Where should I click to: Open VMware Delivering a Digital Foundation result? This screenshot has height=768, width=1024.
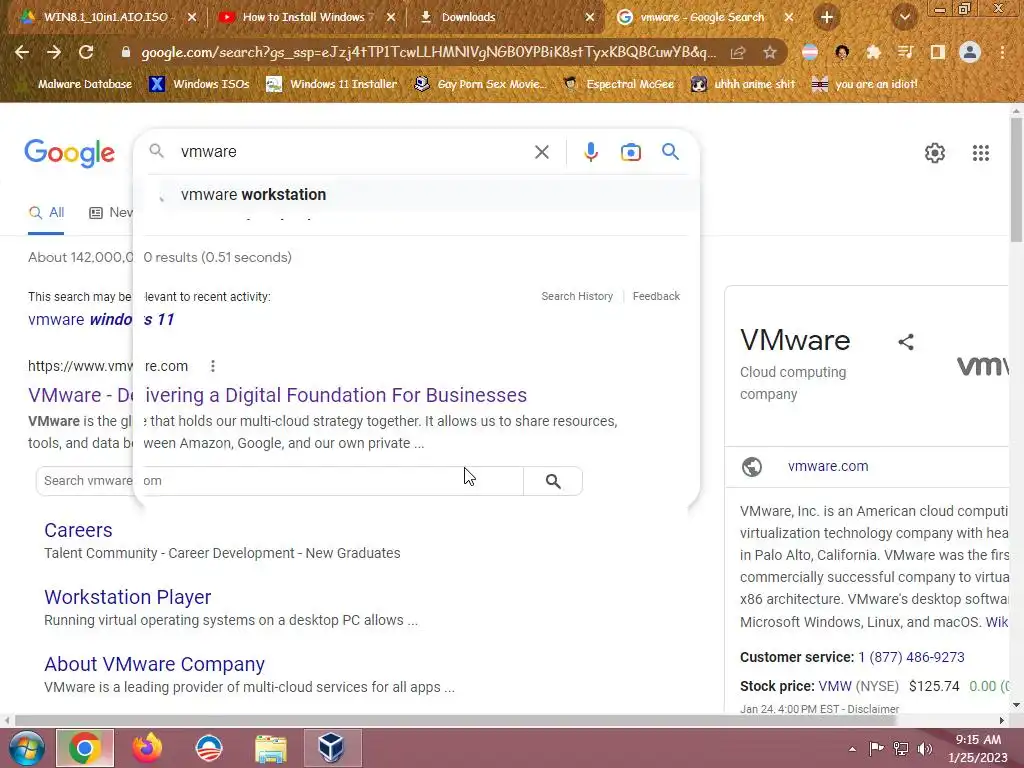tap(278, 395)
